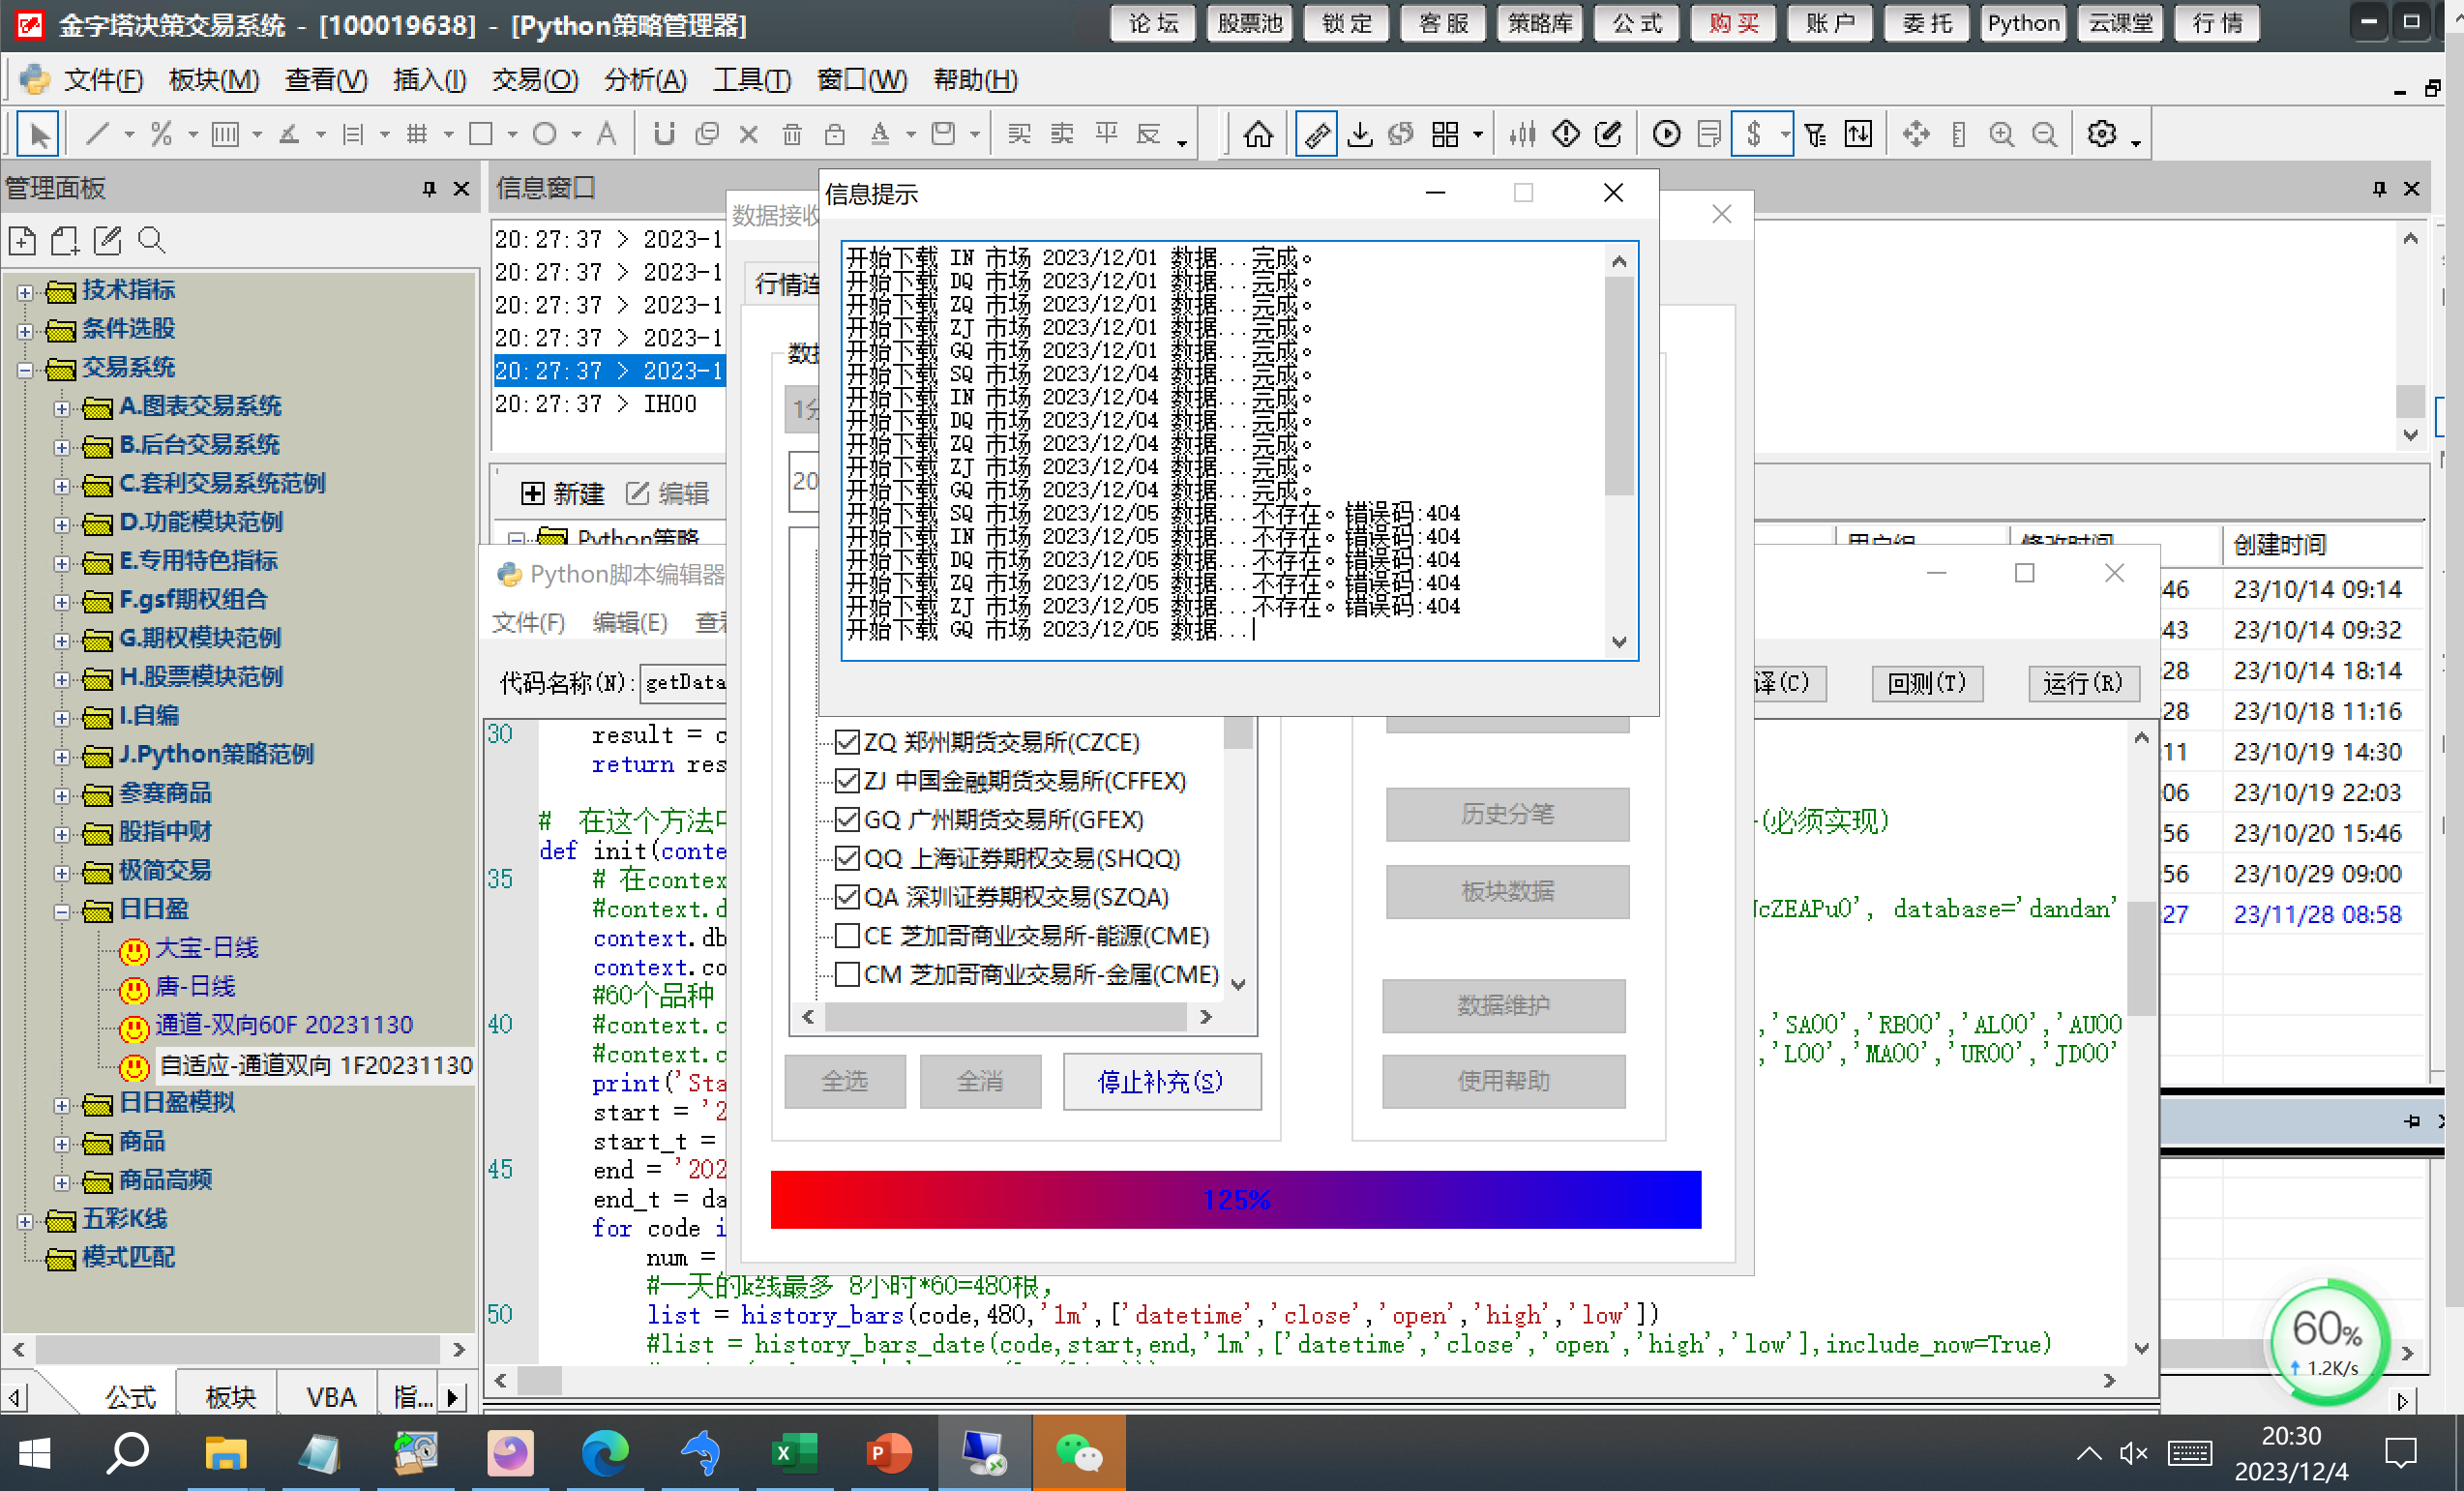Pick the percent retracement tool
Viewport: 2464px width, 1491px height.
162,134
